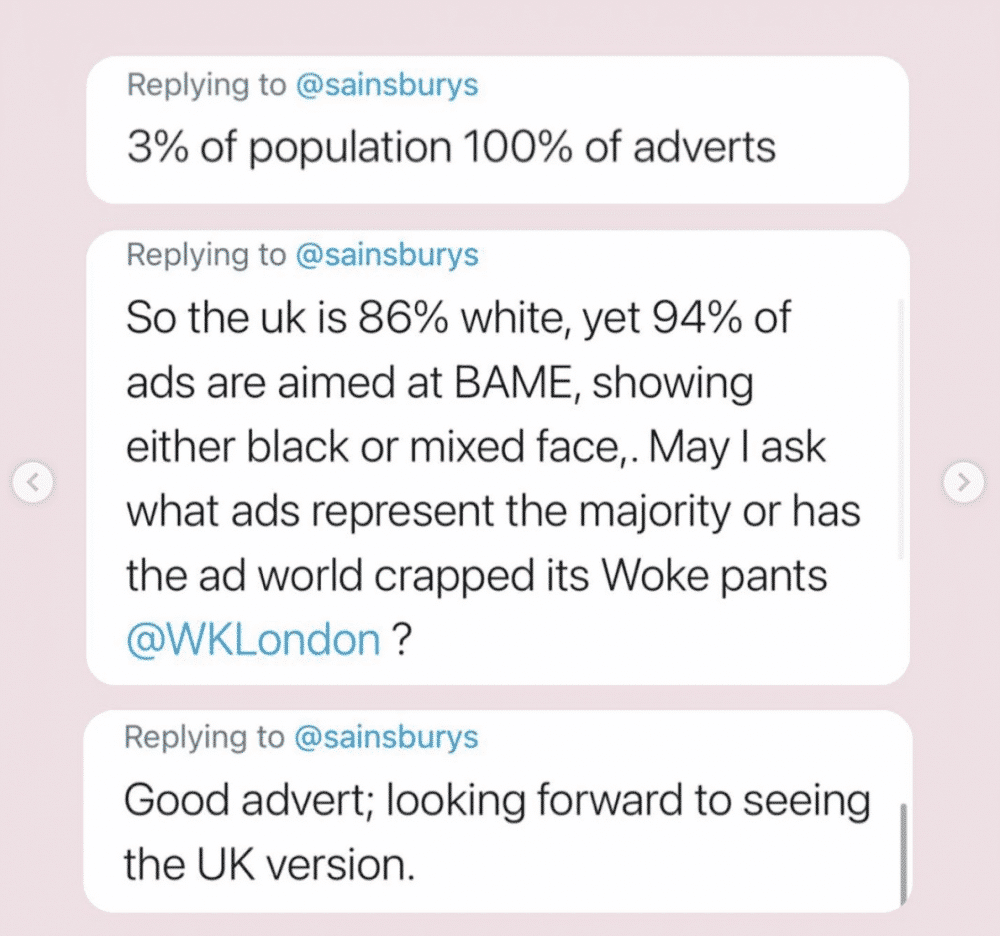The height and width of the screenshot is (936, 1000).
Task: Select the '3% of population' reply card
Action: click(x=497, y=130)
